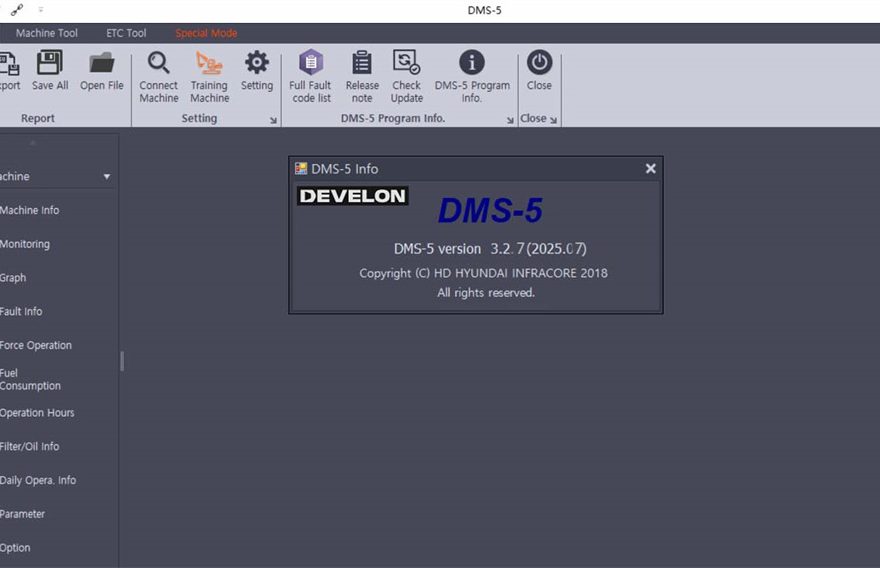This screenshot has height=568, width=880.
Task: Expand the DMS-5 Program Info group launcher
Action: click(x=510, y=120)
